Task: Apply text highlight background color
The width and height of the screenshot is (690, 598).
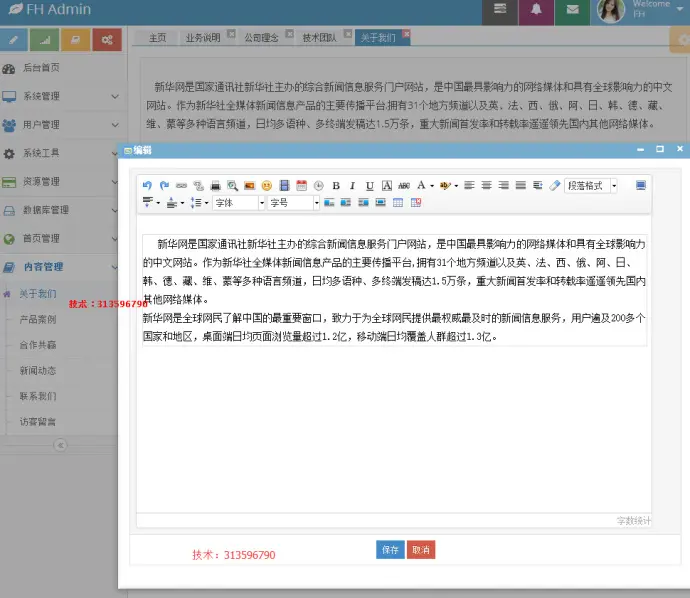Action: click(445, 186)
